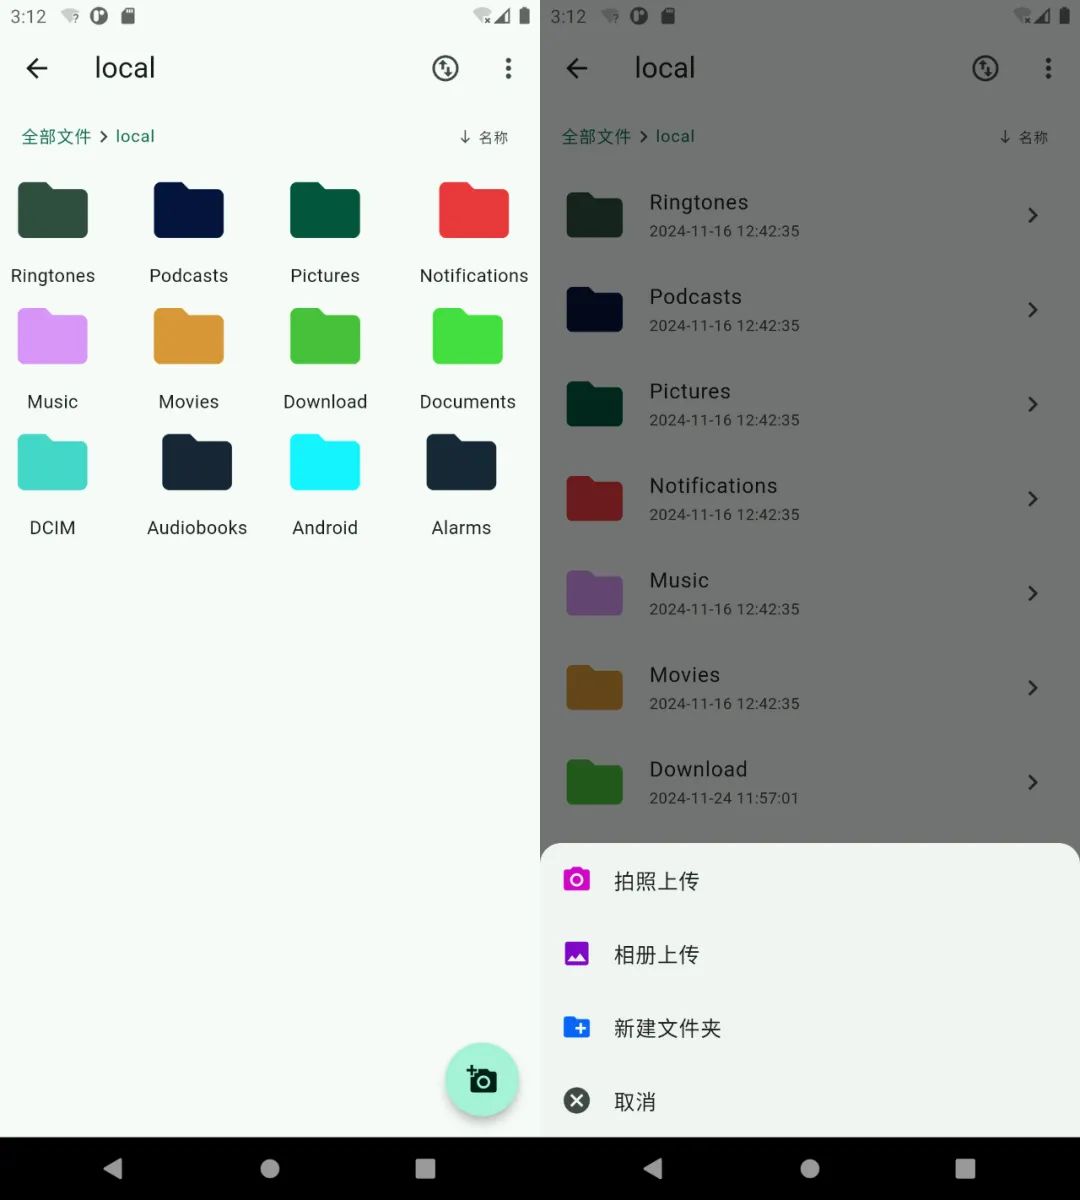Open the cyan Android folder
1080x1200 pixels.
325,462
